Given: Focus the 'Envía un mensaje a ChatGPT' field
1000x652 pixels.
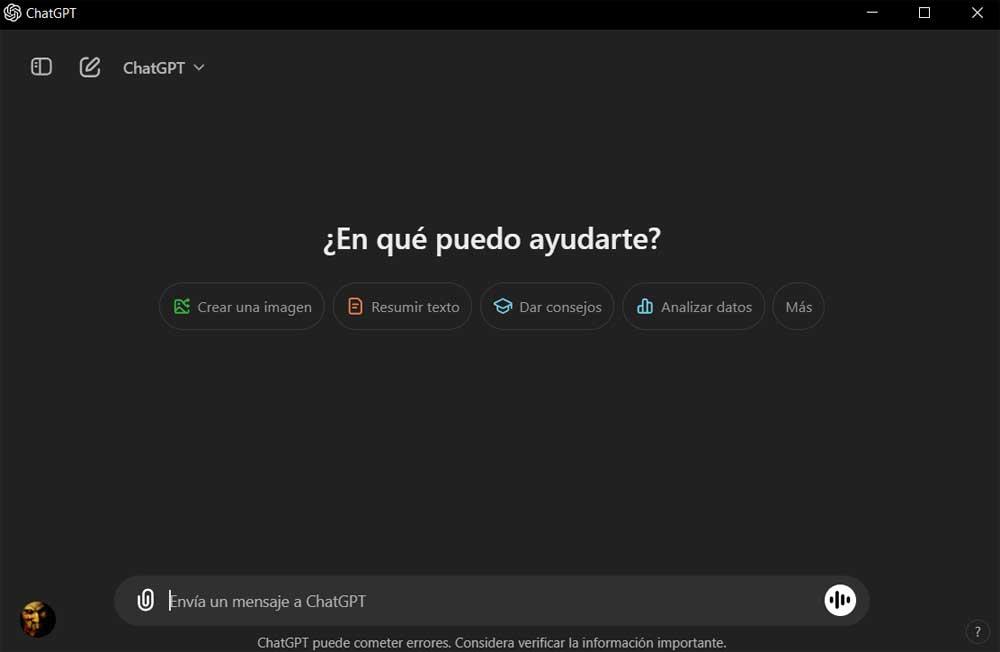Looking at the screenshot, I should [x=491, y=601].
